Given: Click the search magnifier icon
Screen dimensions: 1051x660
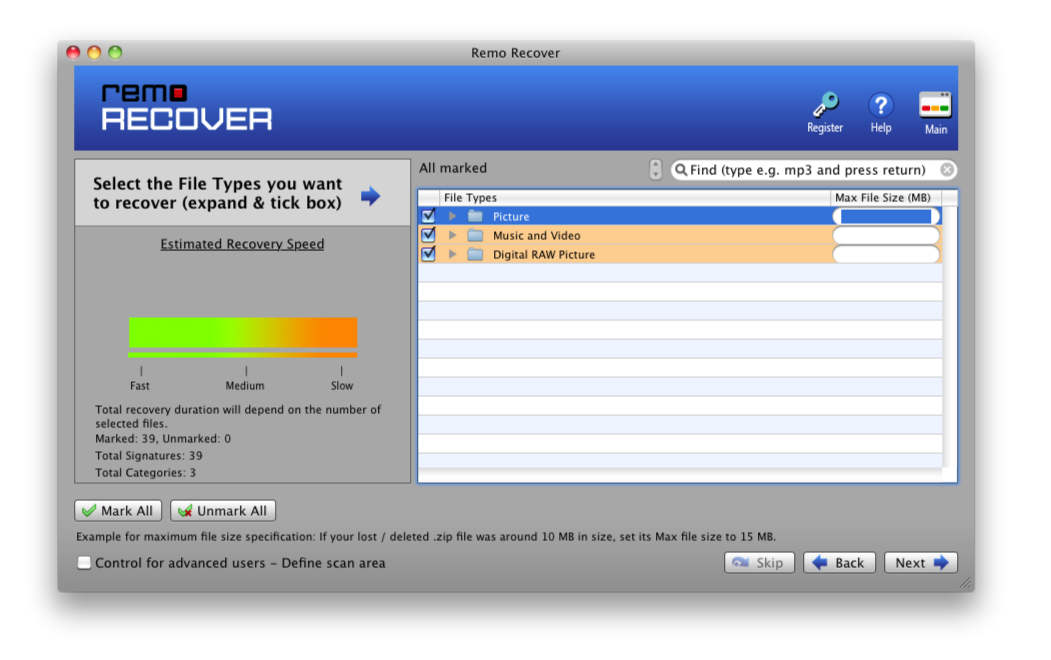Looking at the screenshot, I should [x=681, y=170].
